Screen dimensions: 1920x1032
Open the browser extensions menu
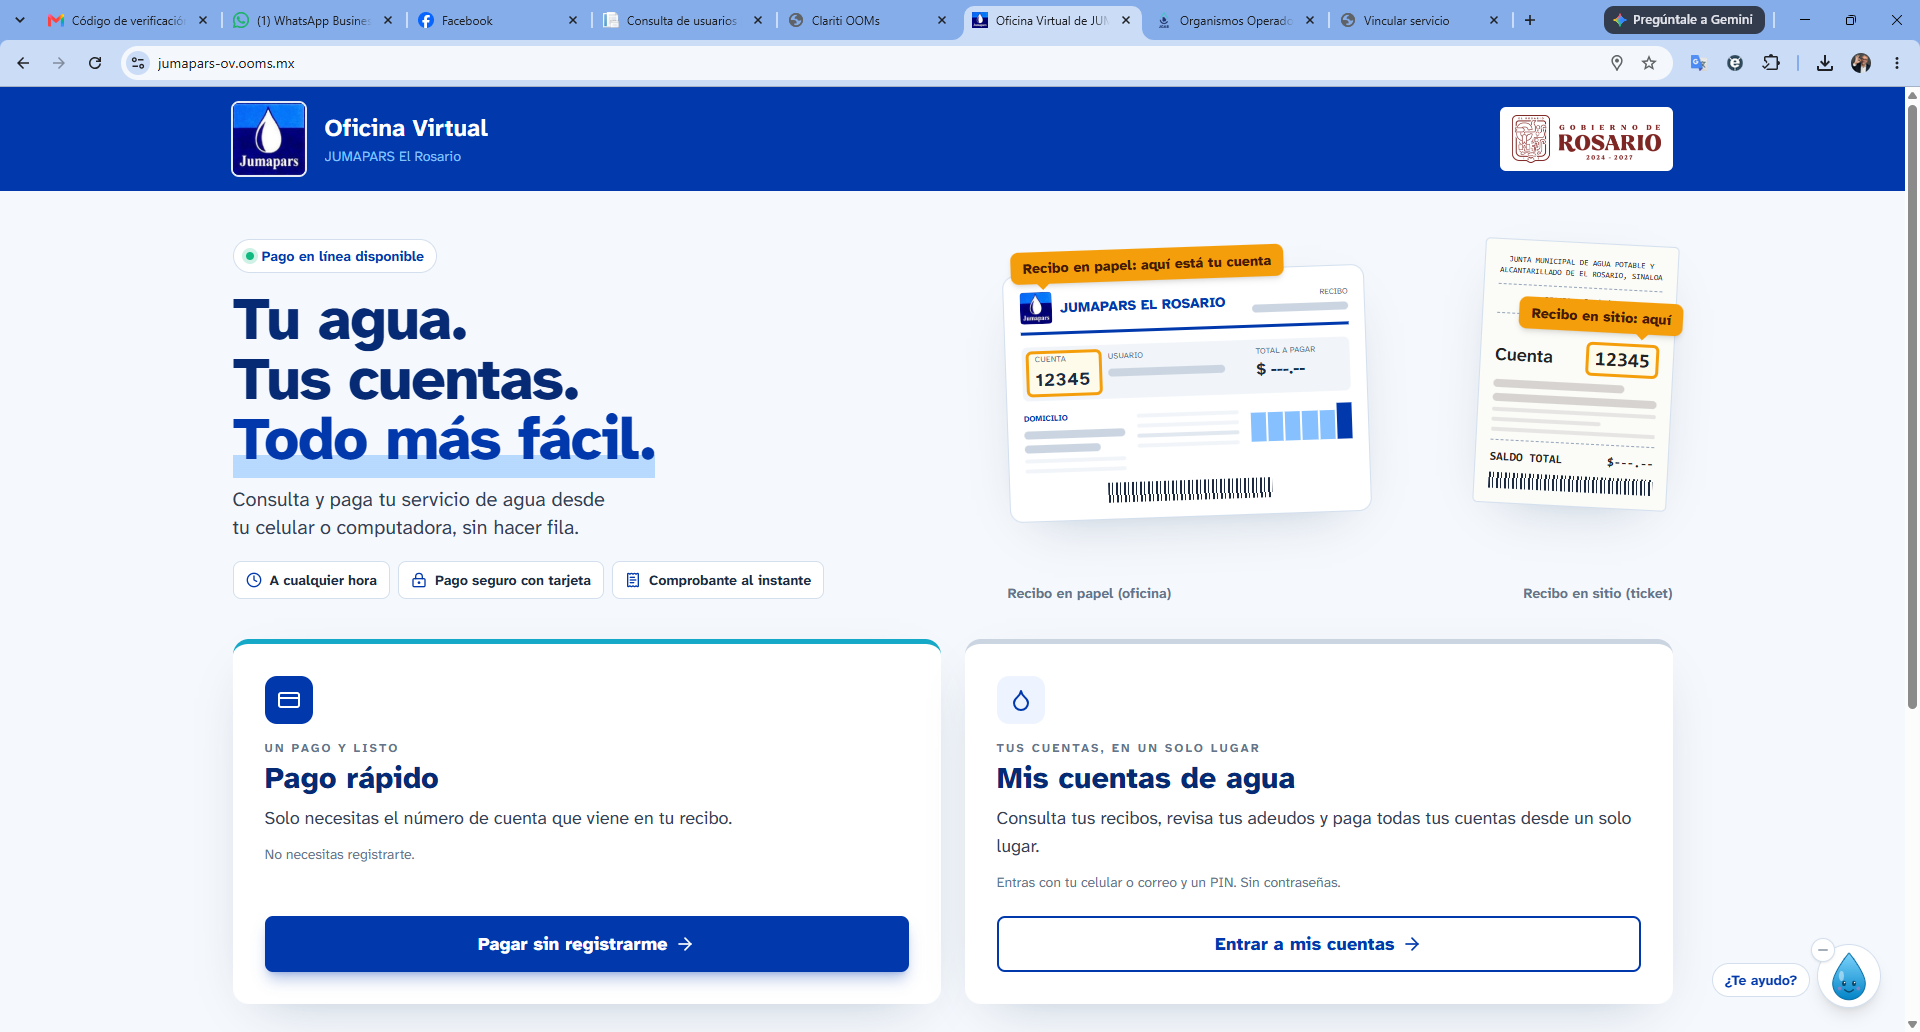1771,63
